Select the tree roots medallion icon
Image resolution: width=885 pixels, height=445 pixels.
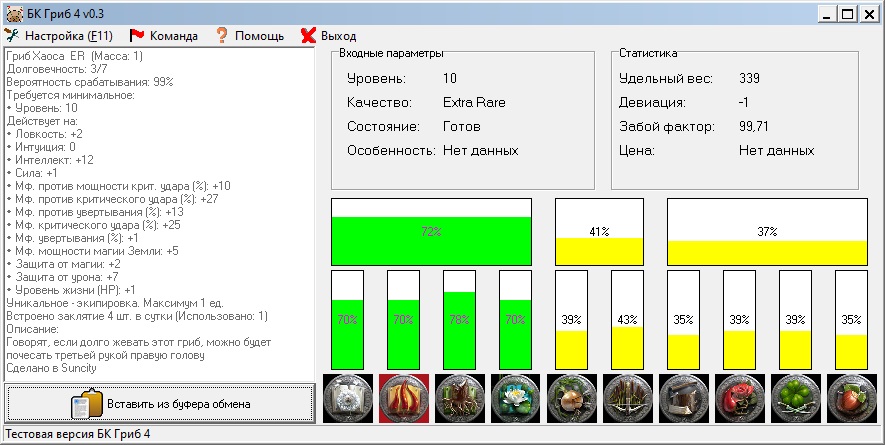point(459,398)
